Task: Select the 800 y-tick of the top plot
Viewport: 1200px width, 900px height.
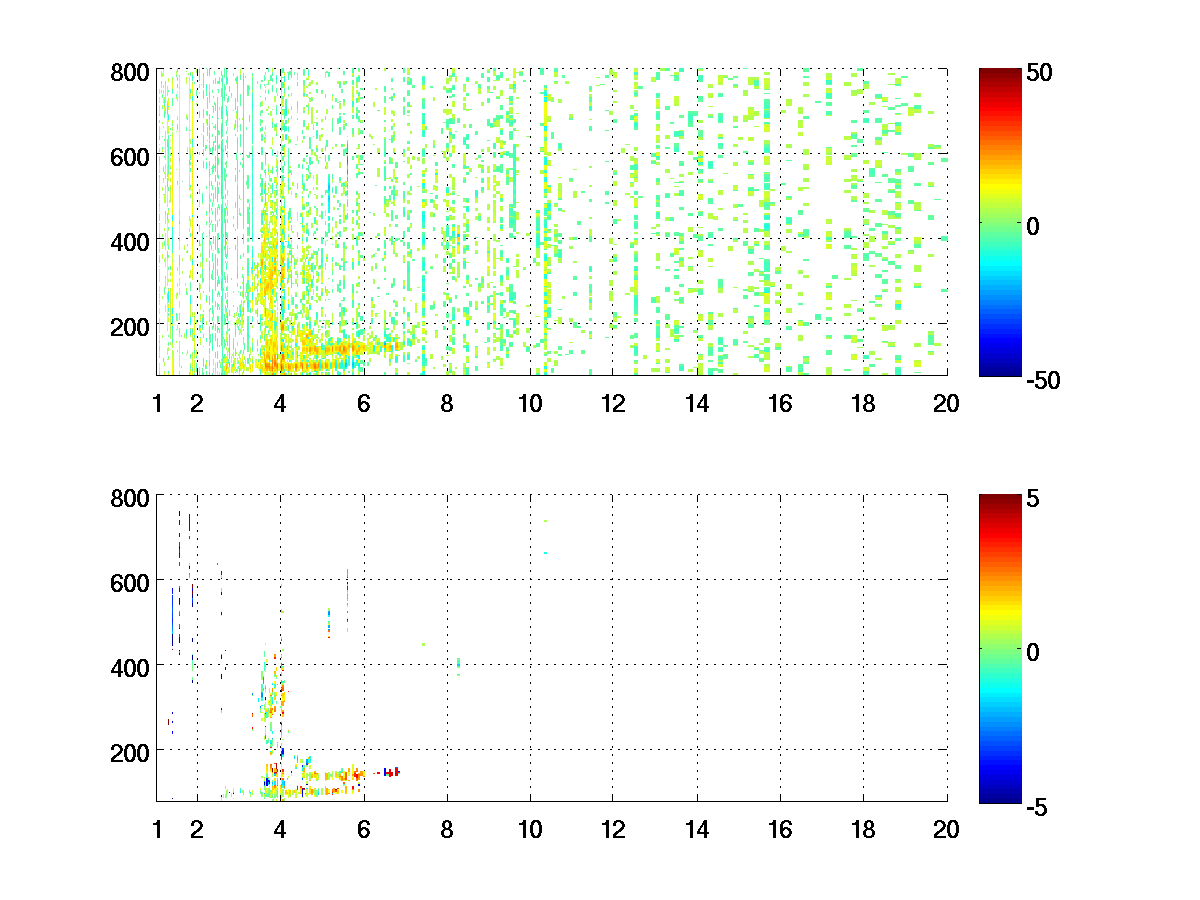Action: (x=131, y=72)
